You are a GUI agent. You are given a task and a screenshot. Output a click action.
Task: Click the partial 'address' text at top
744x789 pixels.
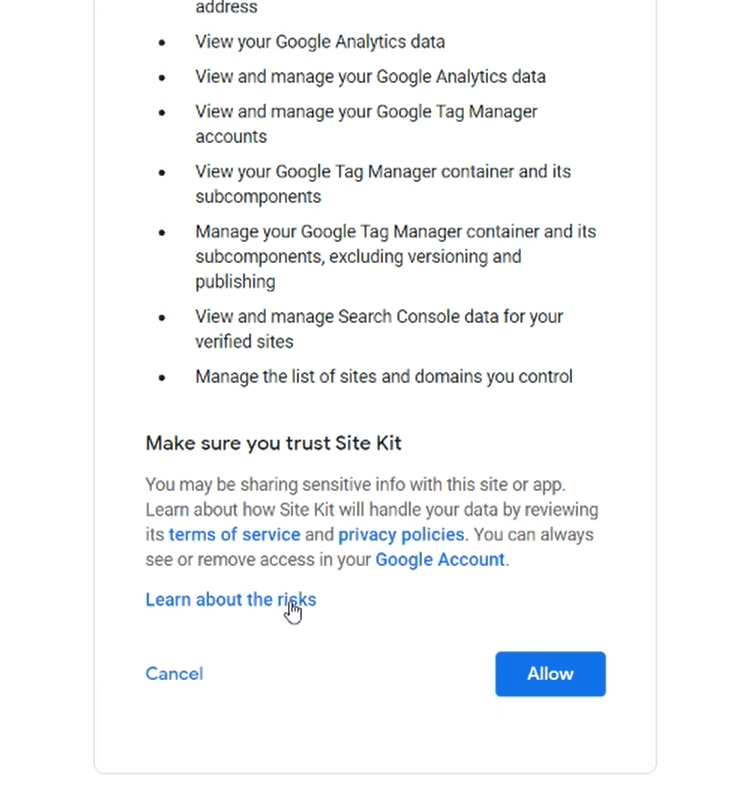(x=226, y=8)
